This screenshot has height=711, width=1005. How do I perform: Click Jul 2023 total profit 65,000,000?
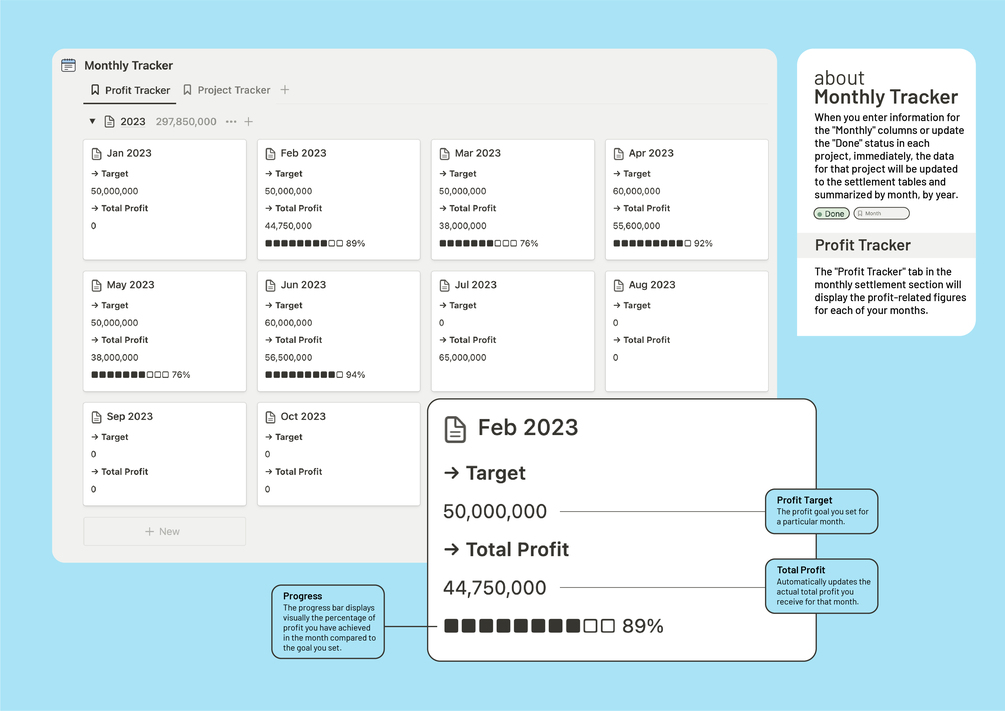pyautogui.click(x=463, y=357)
